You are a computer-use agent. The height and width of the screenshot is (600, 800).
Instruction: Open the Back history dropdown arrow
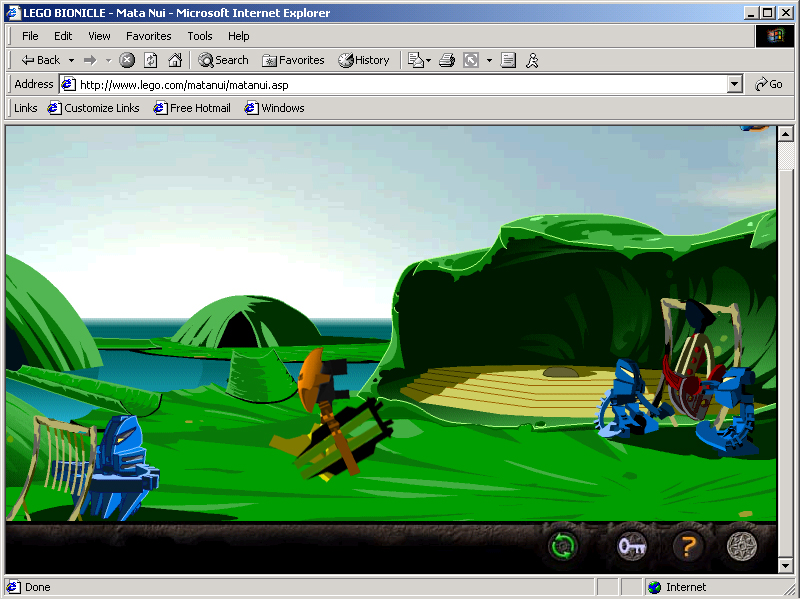coord(71,60)
